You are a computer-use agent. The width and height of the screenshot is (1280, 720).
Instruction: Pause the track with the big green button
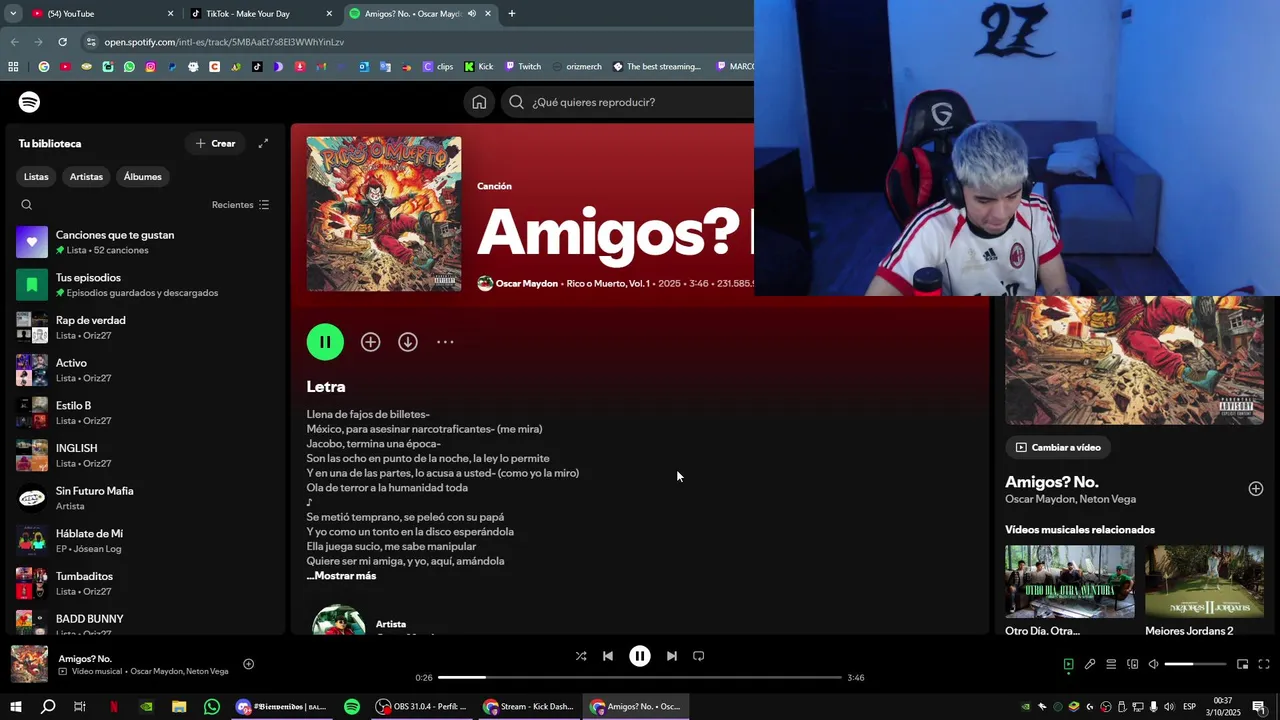click(325, 342)
